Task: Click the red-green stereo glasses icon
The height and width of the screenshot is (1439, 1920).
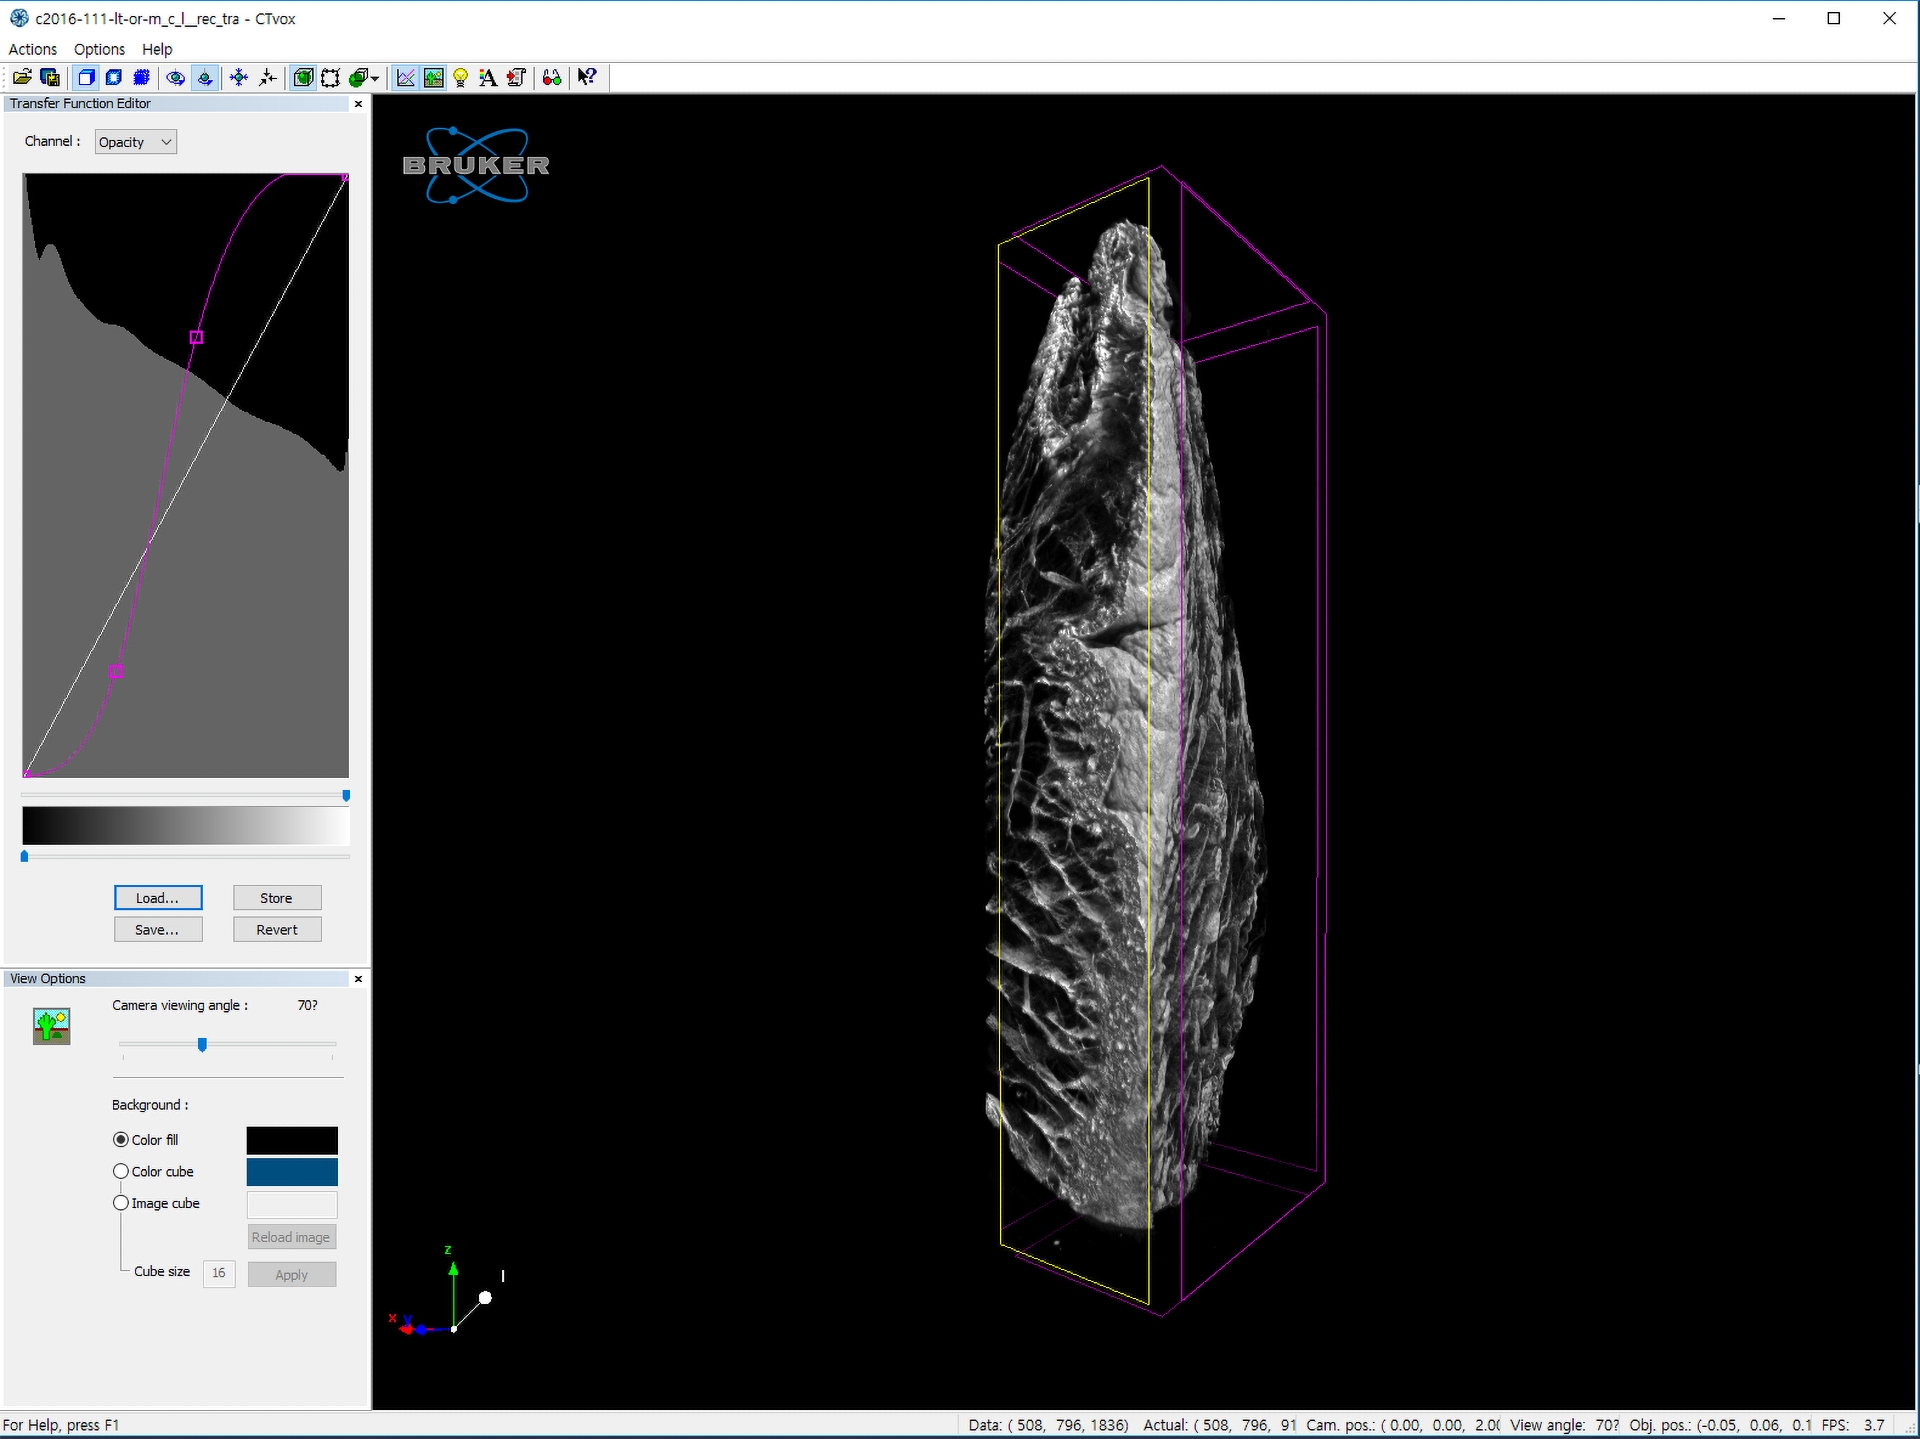Action: tap(551, 77)
